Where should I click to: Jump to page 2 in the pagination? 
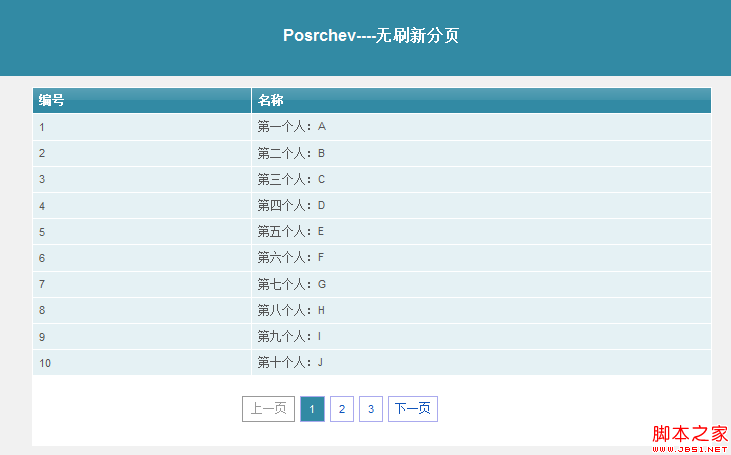(x=342, y=409)
